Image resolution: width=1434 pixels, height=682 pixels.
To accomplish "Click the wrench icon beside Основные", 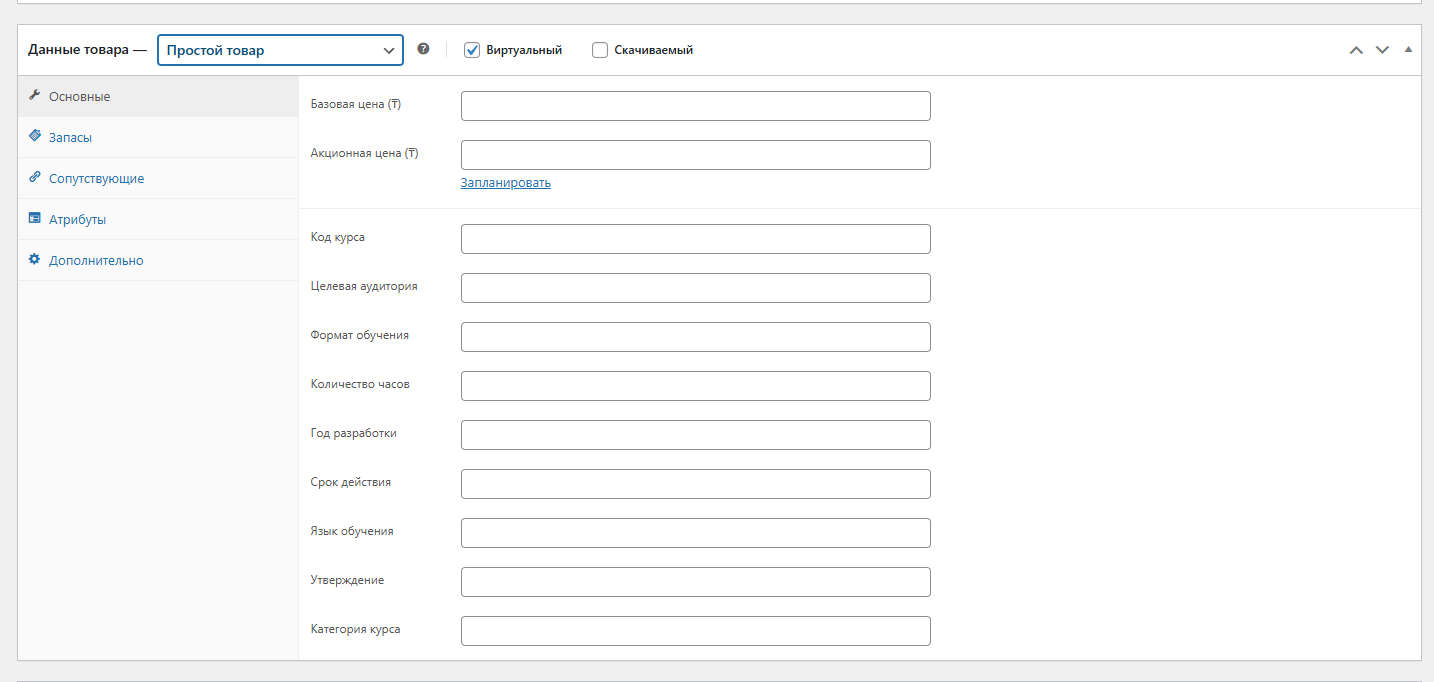I will (x=35, y=96).
